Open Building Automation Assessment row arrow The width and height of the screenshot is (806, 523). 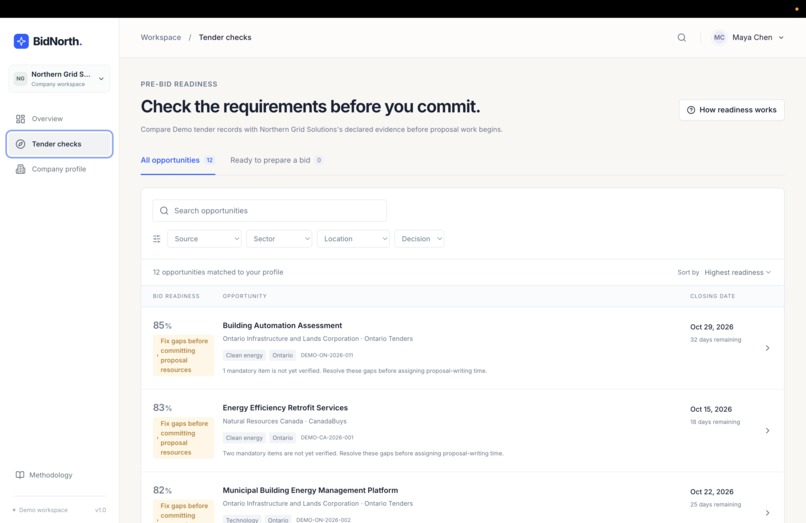click(767, 348)
